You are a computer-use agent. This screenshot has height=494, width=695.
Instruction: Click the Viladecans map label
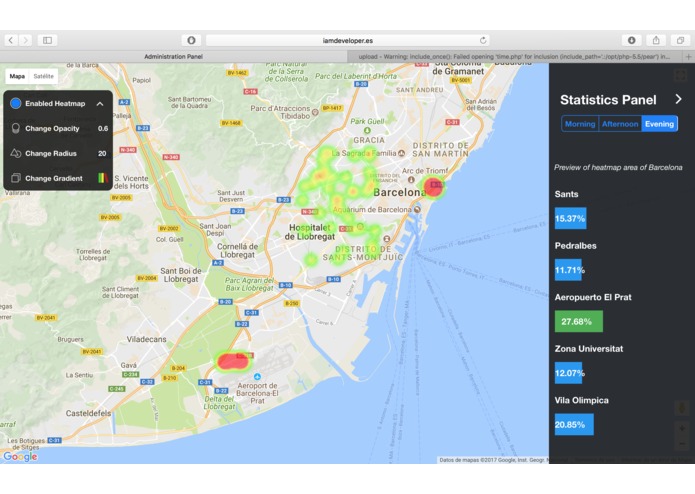147,339
